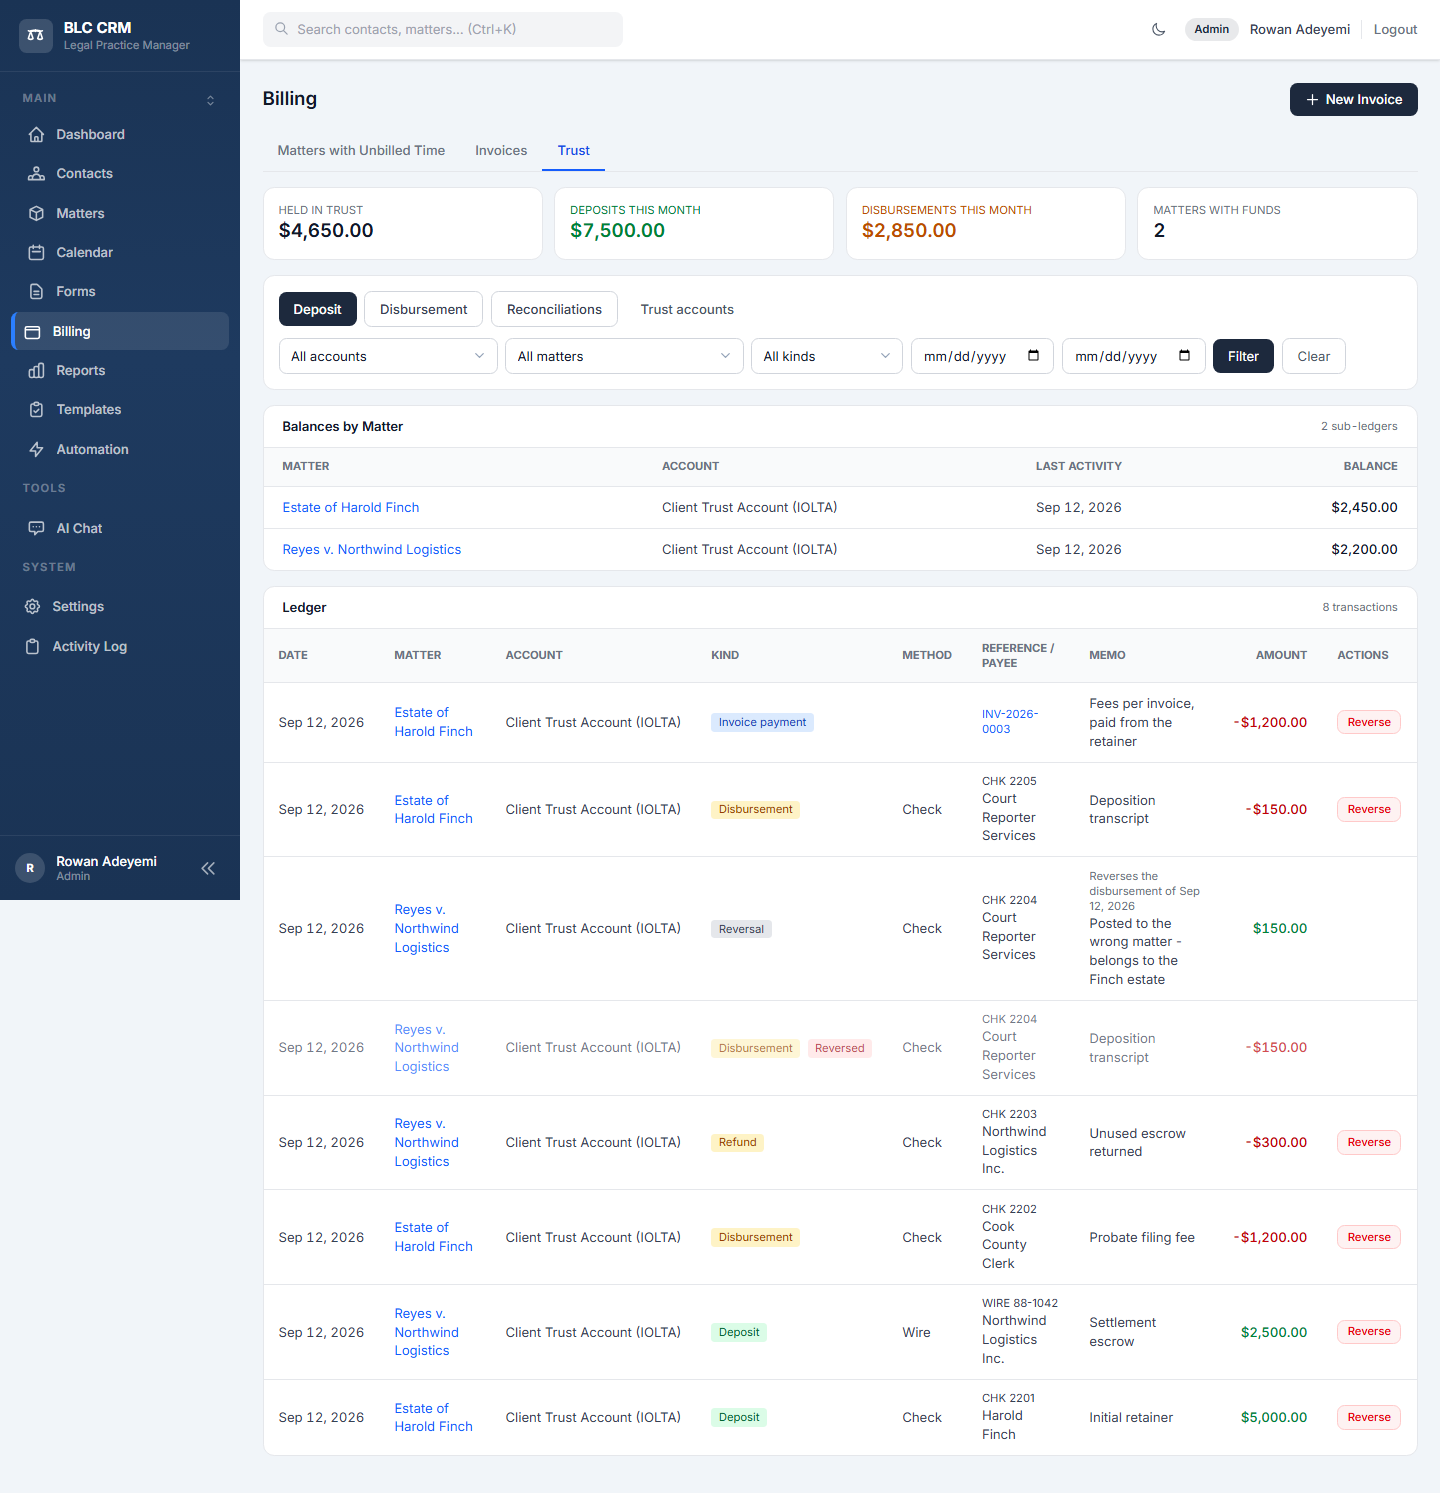Open the Trust accounts section
The image size is (1440, 1493).
pyautogui.click(x=687, y=310)
